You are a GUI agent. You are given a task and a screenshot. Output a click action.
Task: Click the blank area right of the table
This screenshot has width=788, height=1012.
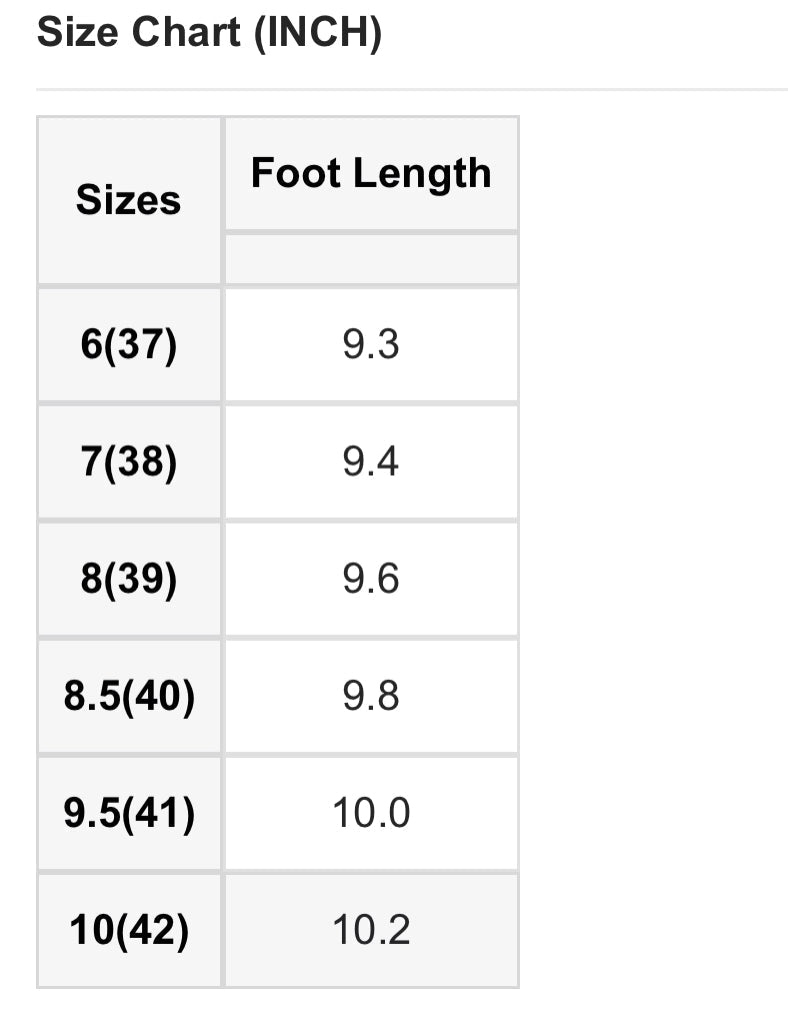pos(652,550)
